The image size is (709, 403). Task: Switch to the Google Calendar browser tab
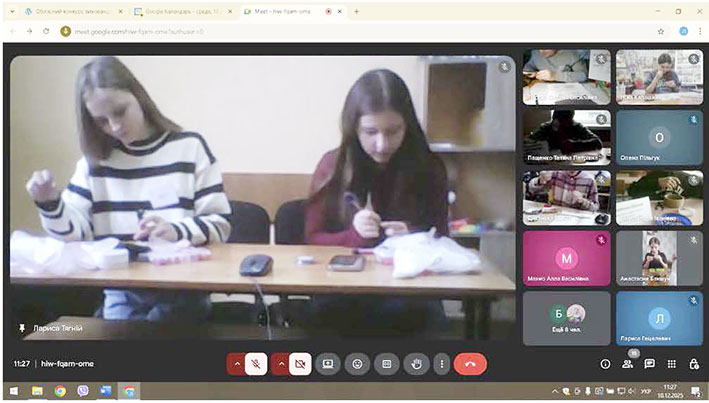(x=180, y=11)
